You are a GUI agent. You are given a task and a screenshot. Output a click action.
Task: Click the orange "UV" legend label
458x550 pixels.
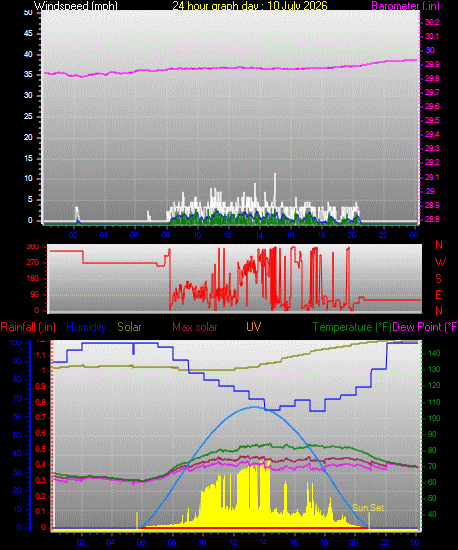(253, 327)
